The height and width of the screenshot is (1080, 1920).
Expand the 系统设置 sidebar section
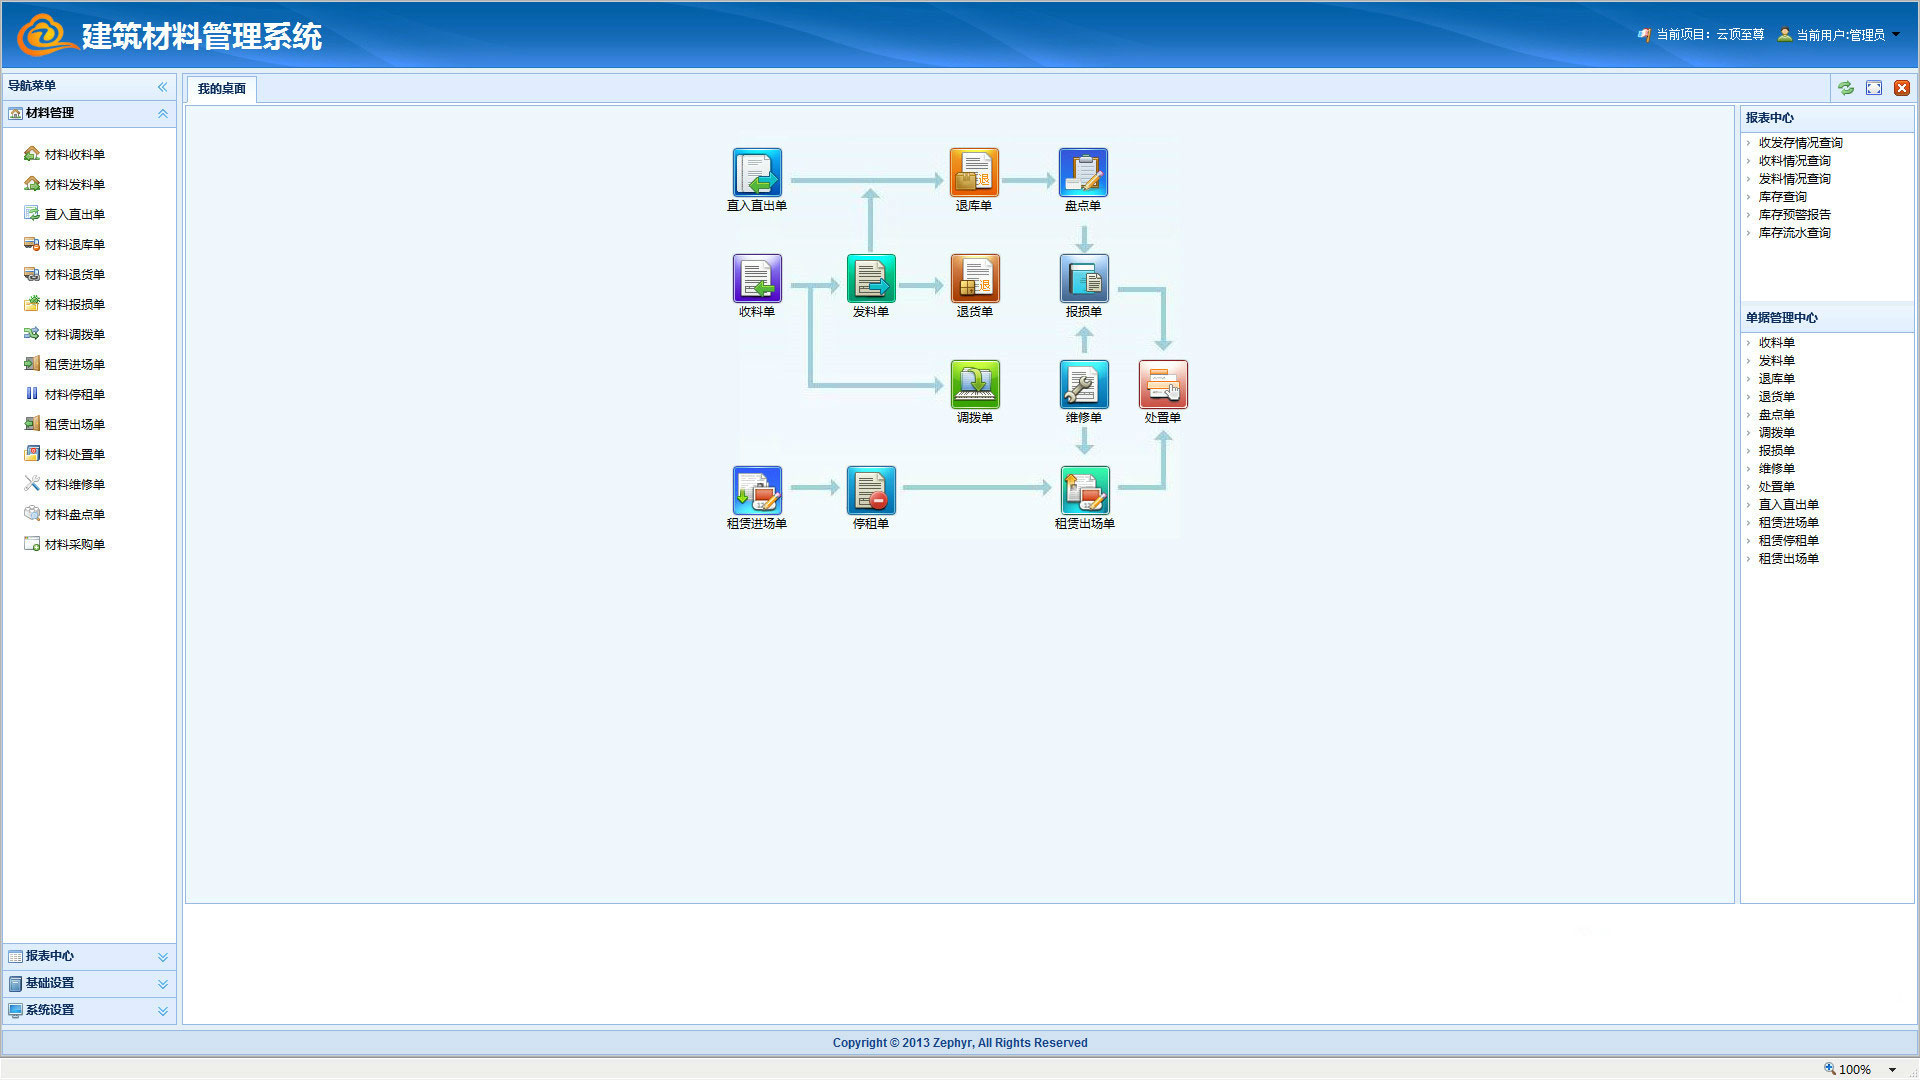point(162,1011)
